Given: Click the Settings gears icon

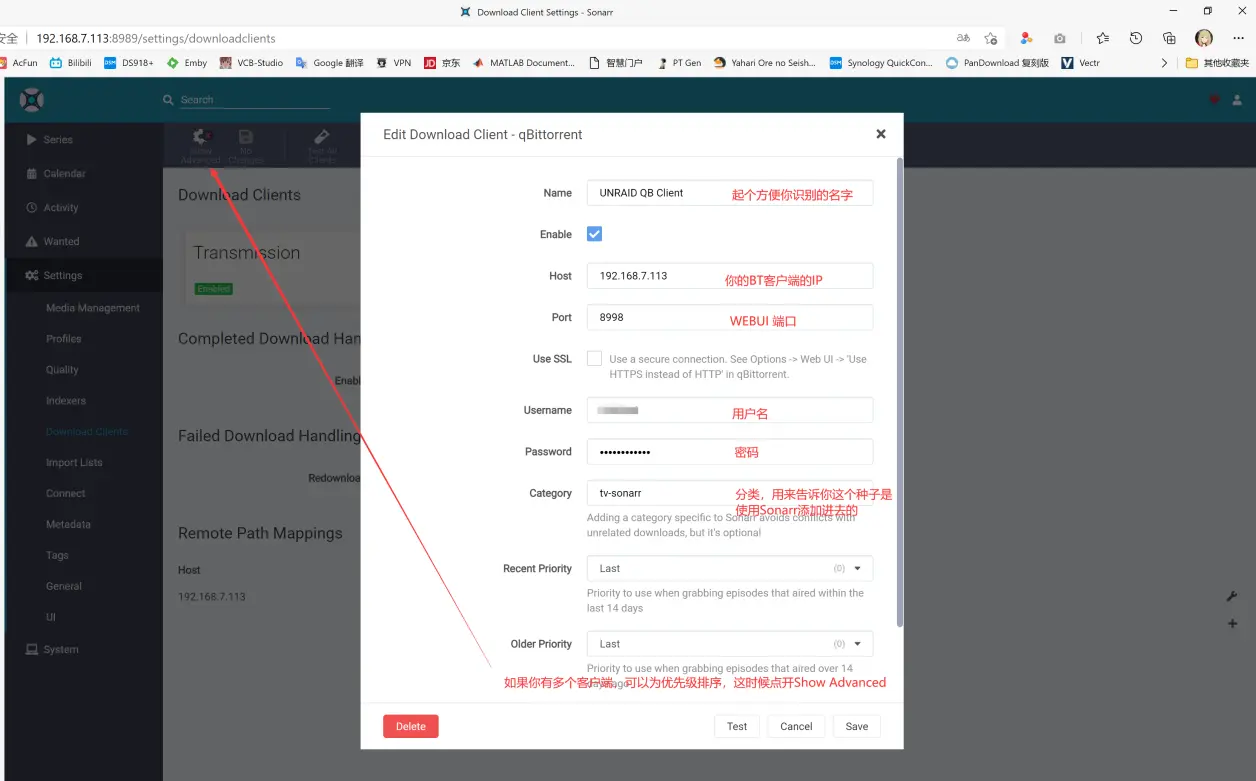Looking at the screenshot, I should [x=32, y=276].
